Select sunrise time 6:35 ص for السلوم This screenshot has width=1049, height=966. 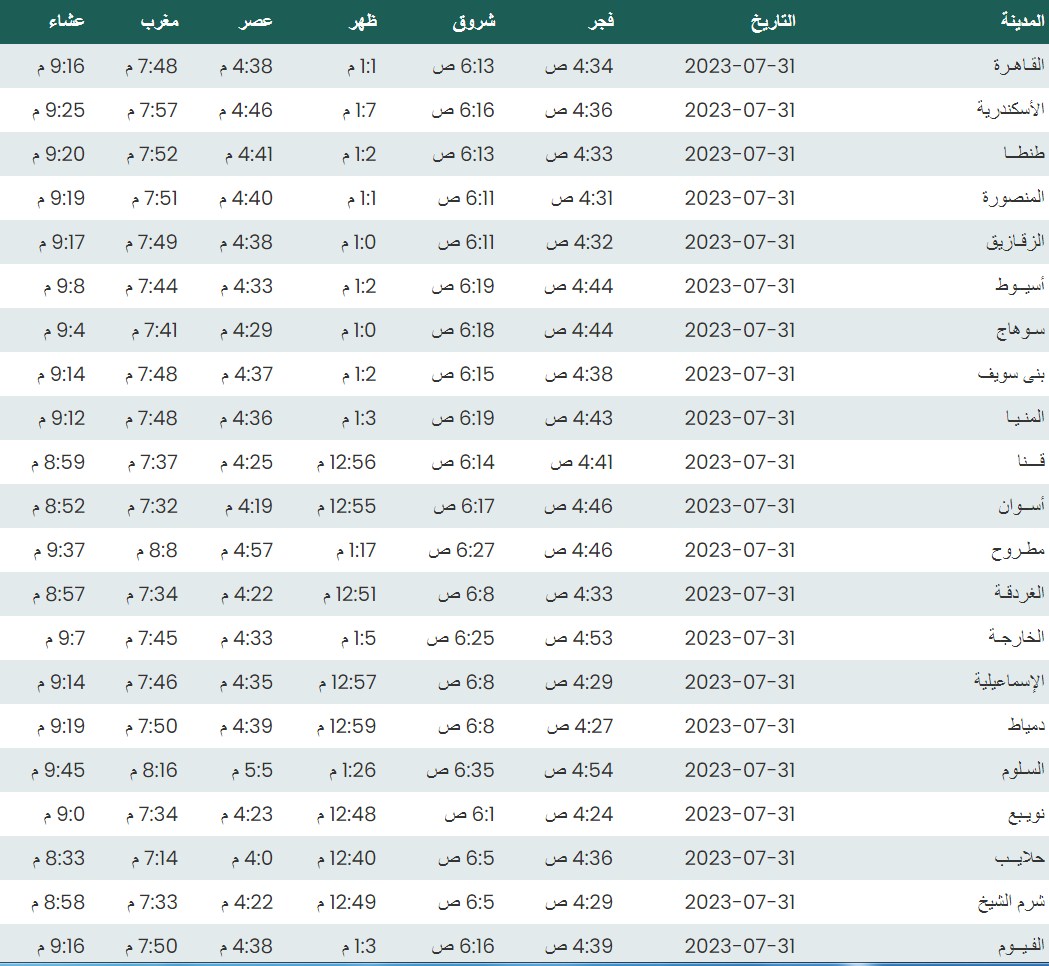(461, 770)
